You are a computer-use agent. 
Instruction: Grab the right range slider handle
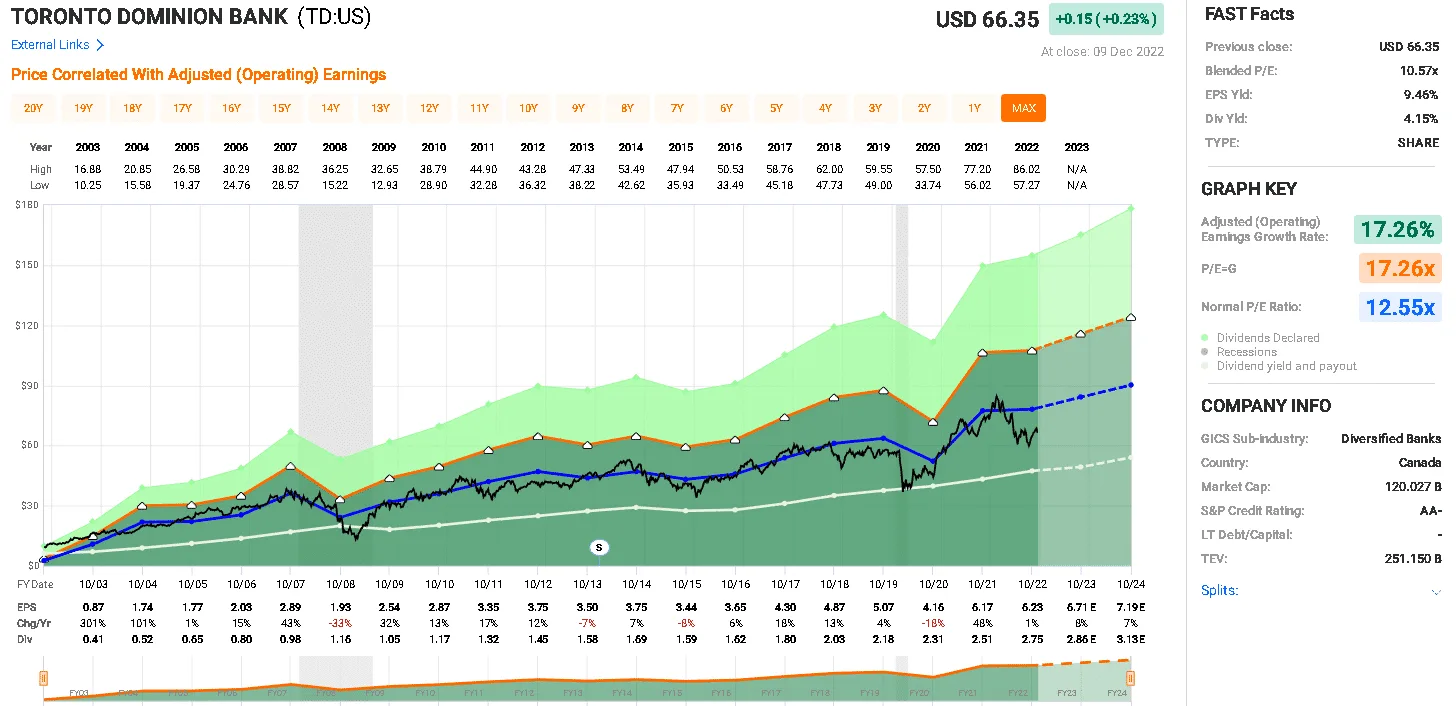[x=1131, y=678]
